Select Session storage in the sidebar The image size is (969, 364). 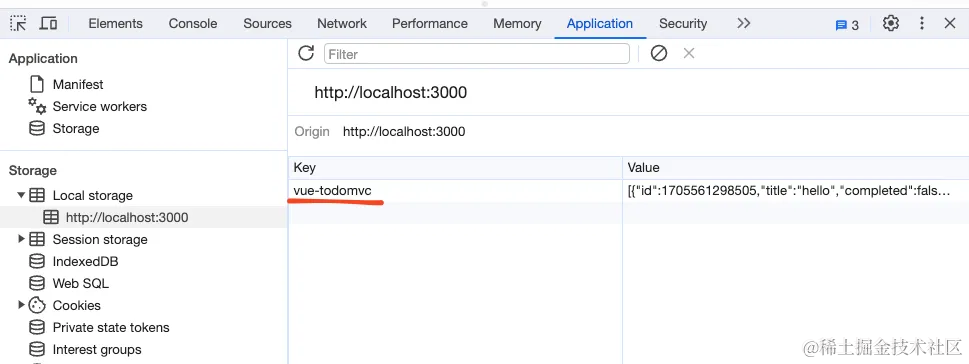(x=100, y=239)
